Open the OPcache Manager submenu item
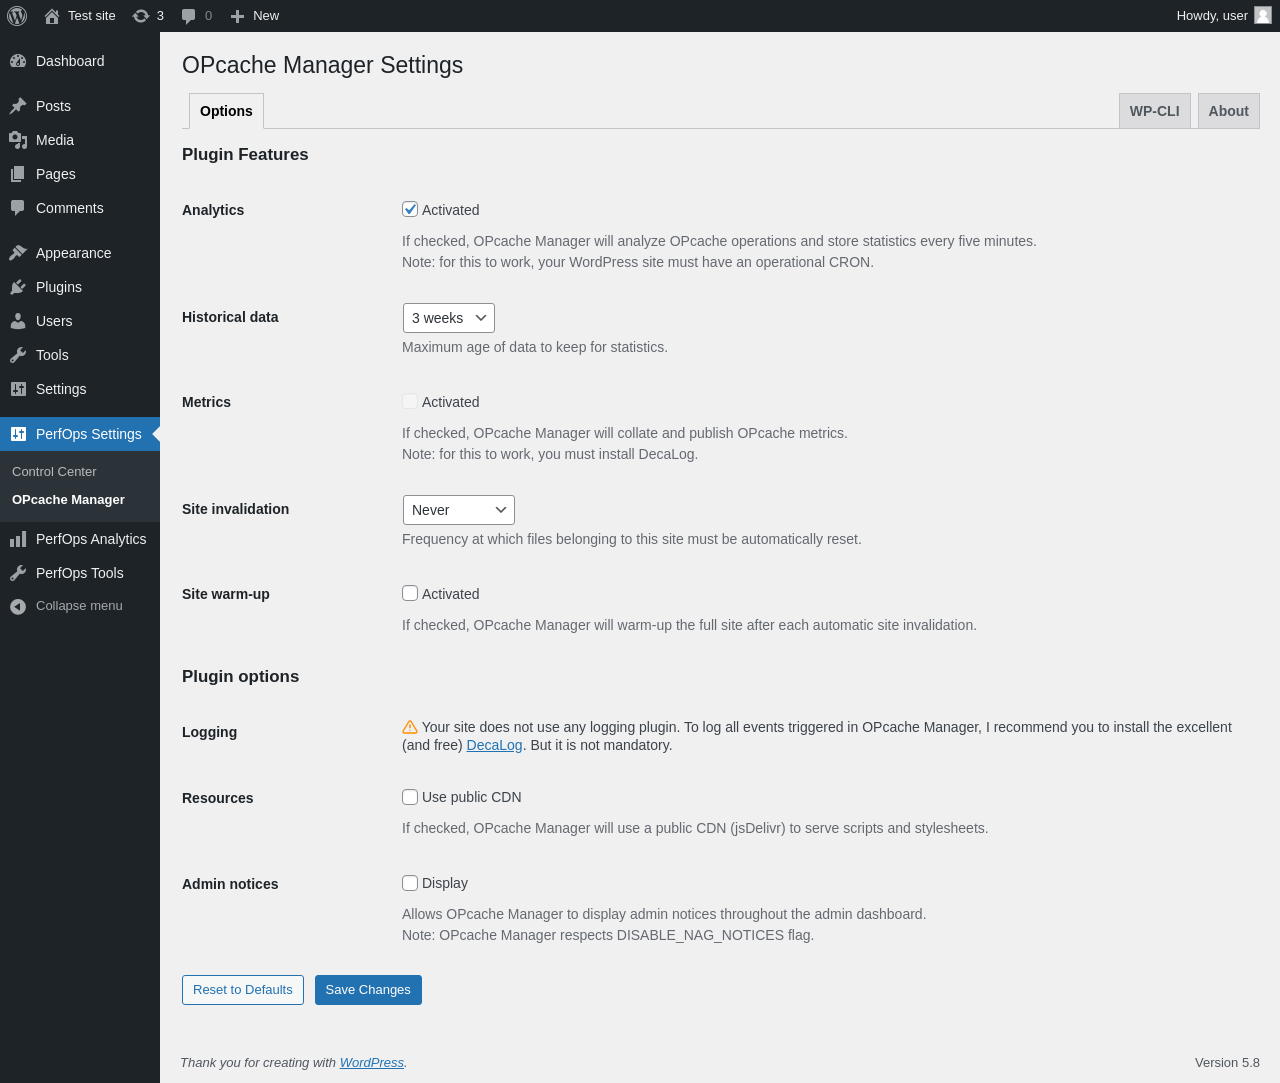 (x=68, y=500)
